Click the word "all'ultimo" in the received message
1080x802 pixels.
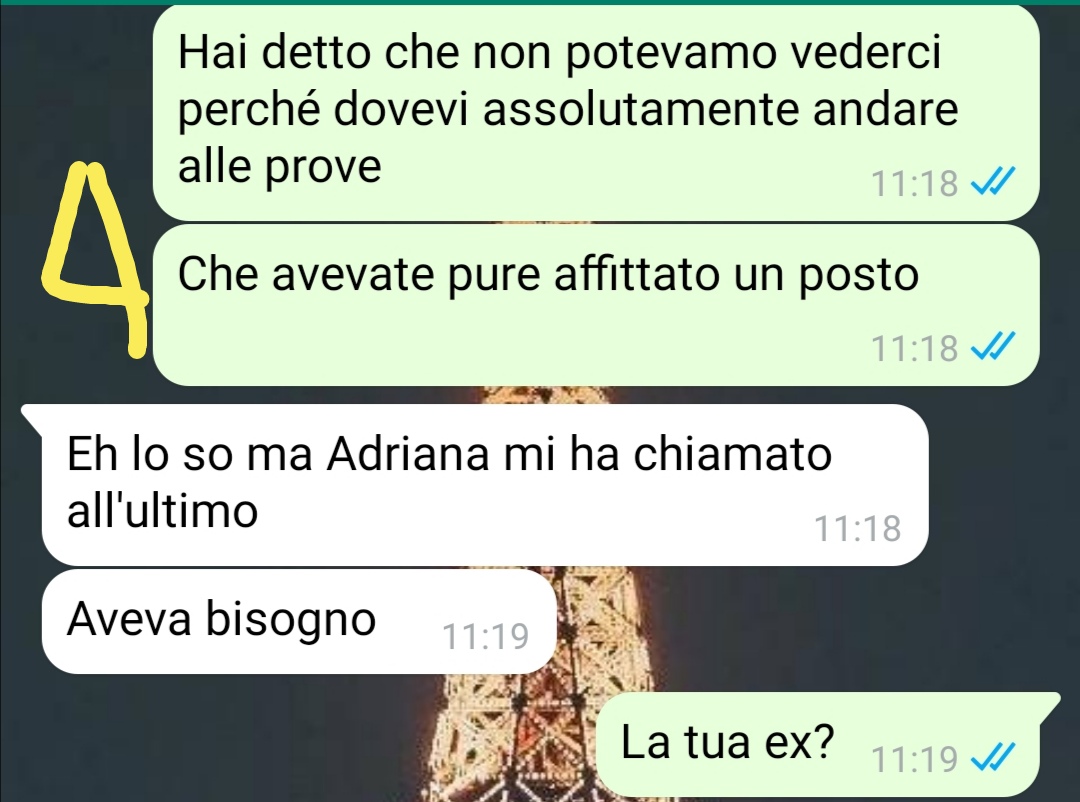tap(163, 511)
